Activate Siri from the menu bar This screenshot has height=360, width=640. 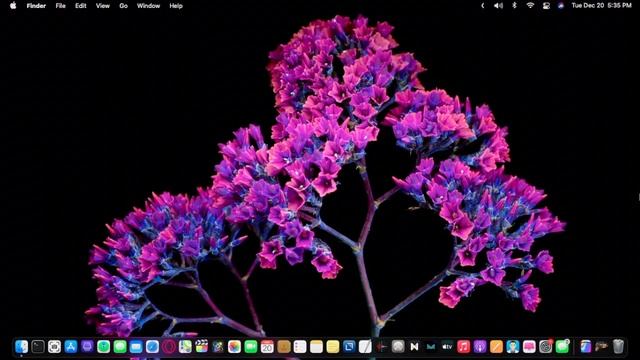click(x=561, y=6)
